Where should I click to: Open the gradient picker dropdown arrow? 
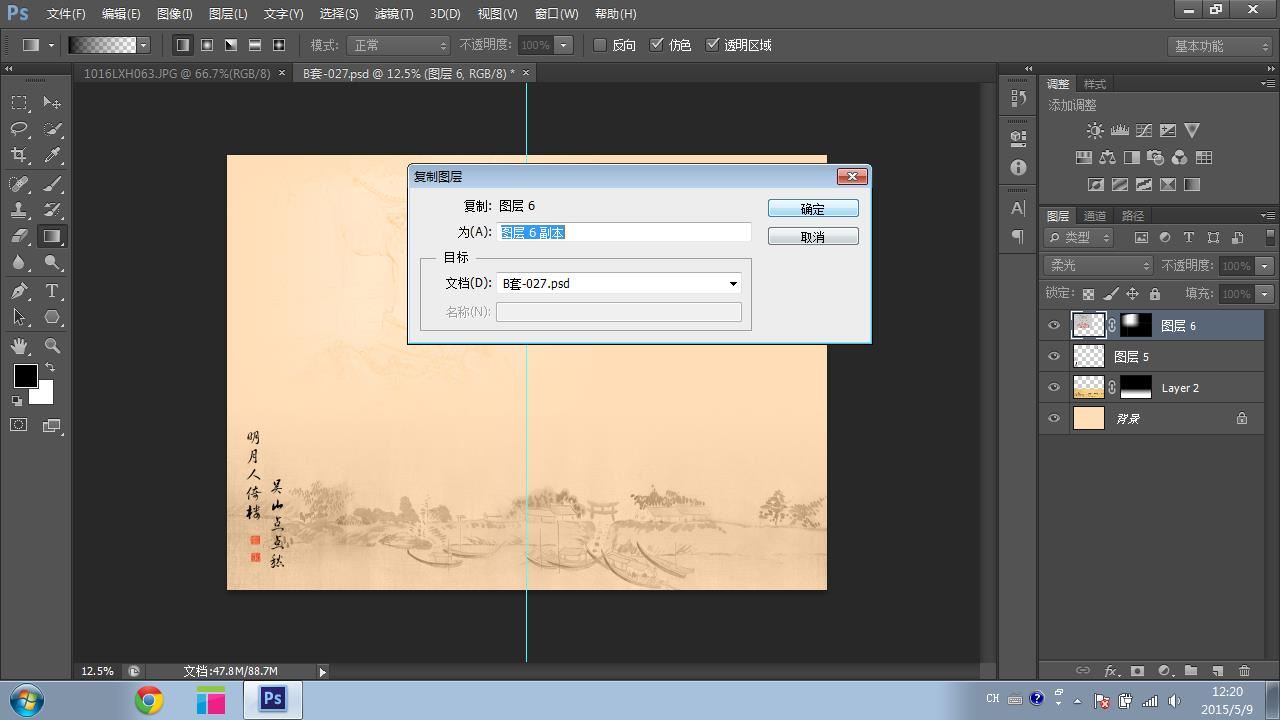coord(144,45)
